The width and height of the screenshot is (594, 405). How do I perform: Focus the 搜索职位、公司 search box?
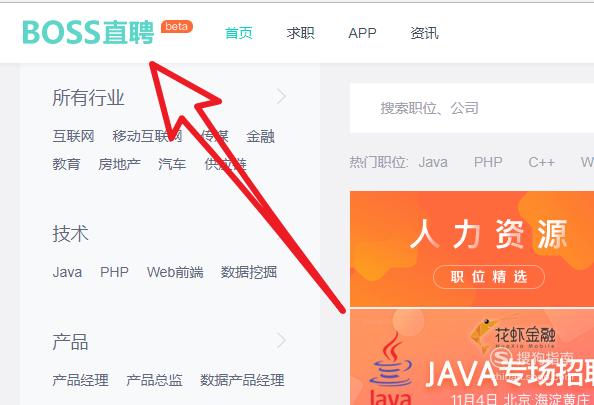[x=472, y=108]
